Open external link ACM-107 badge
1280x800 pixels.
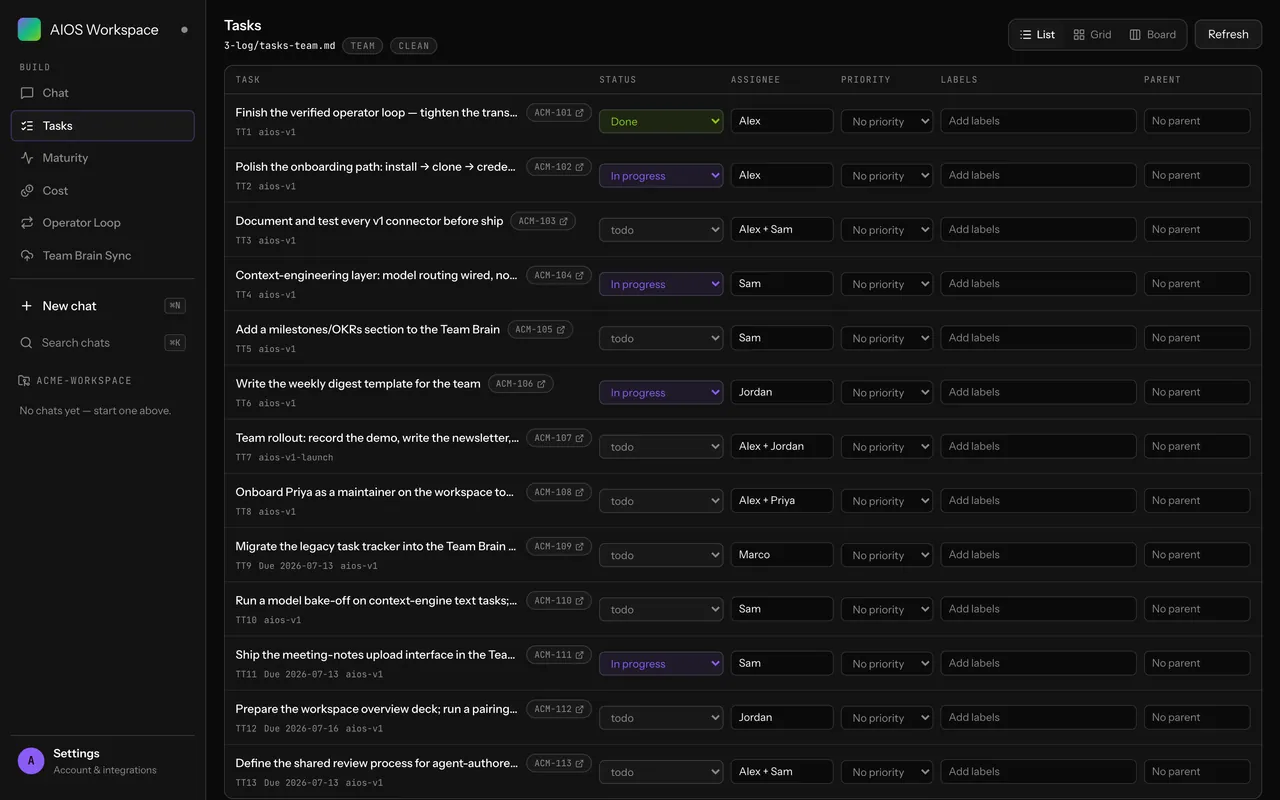(x=559, y=438)
